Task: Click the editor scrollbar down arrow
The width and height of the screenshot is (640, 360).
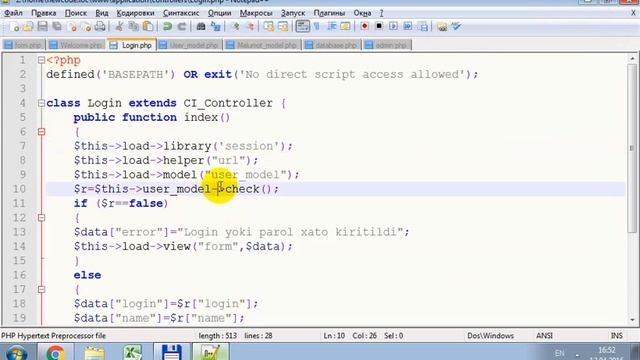Action: tap(632, 320)
